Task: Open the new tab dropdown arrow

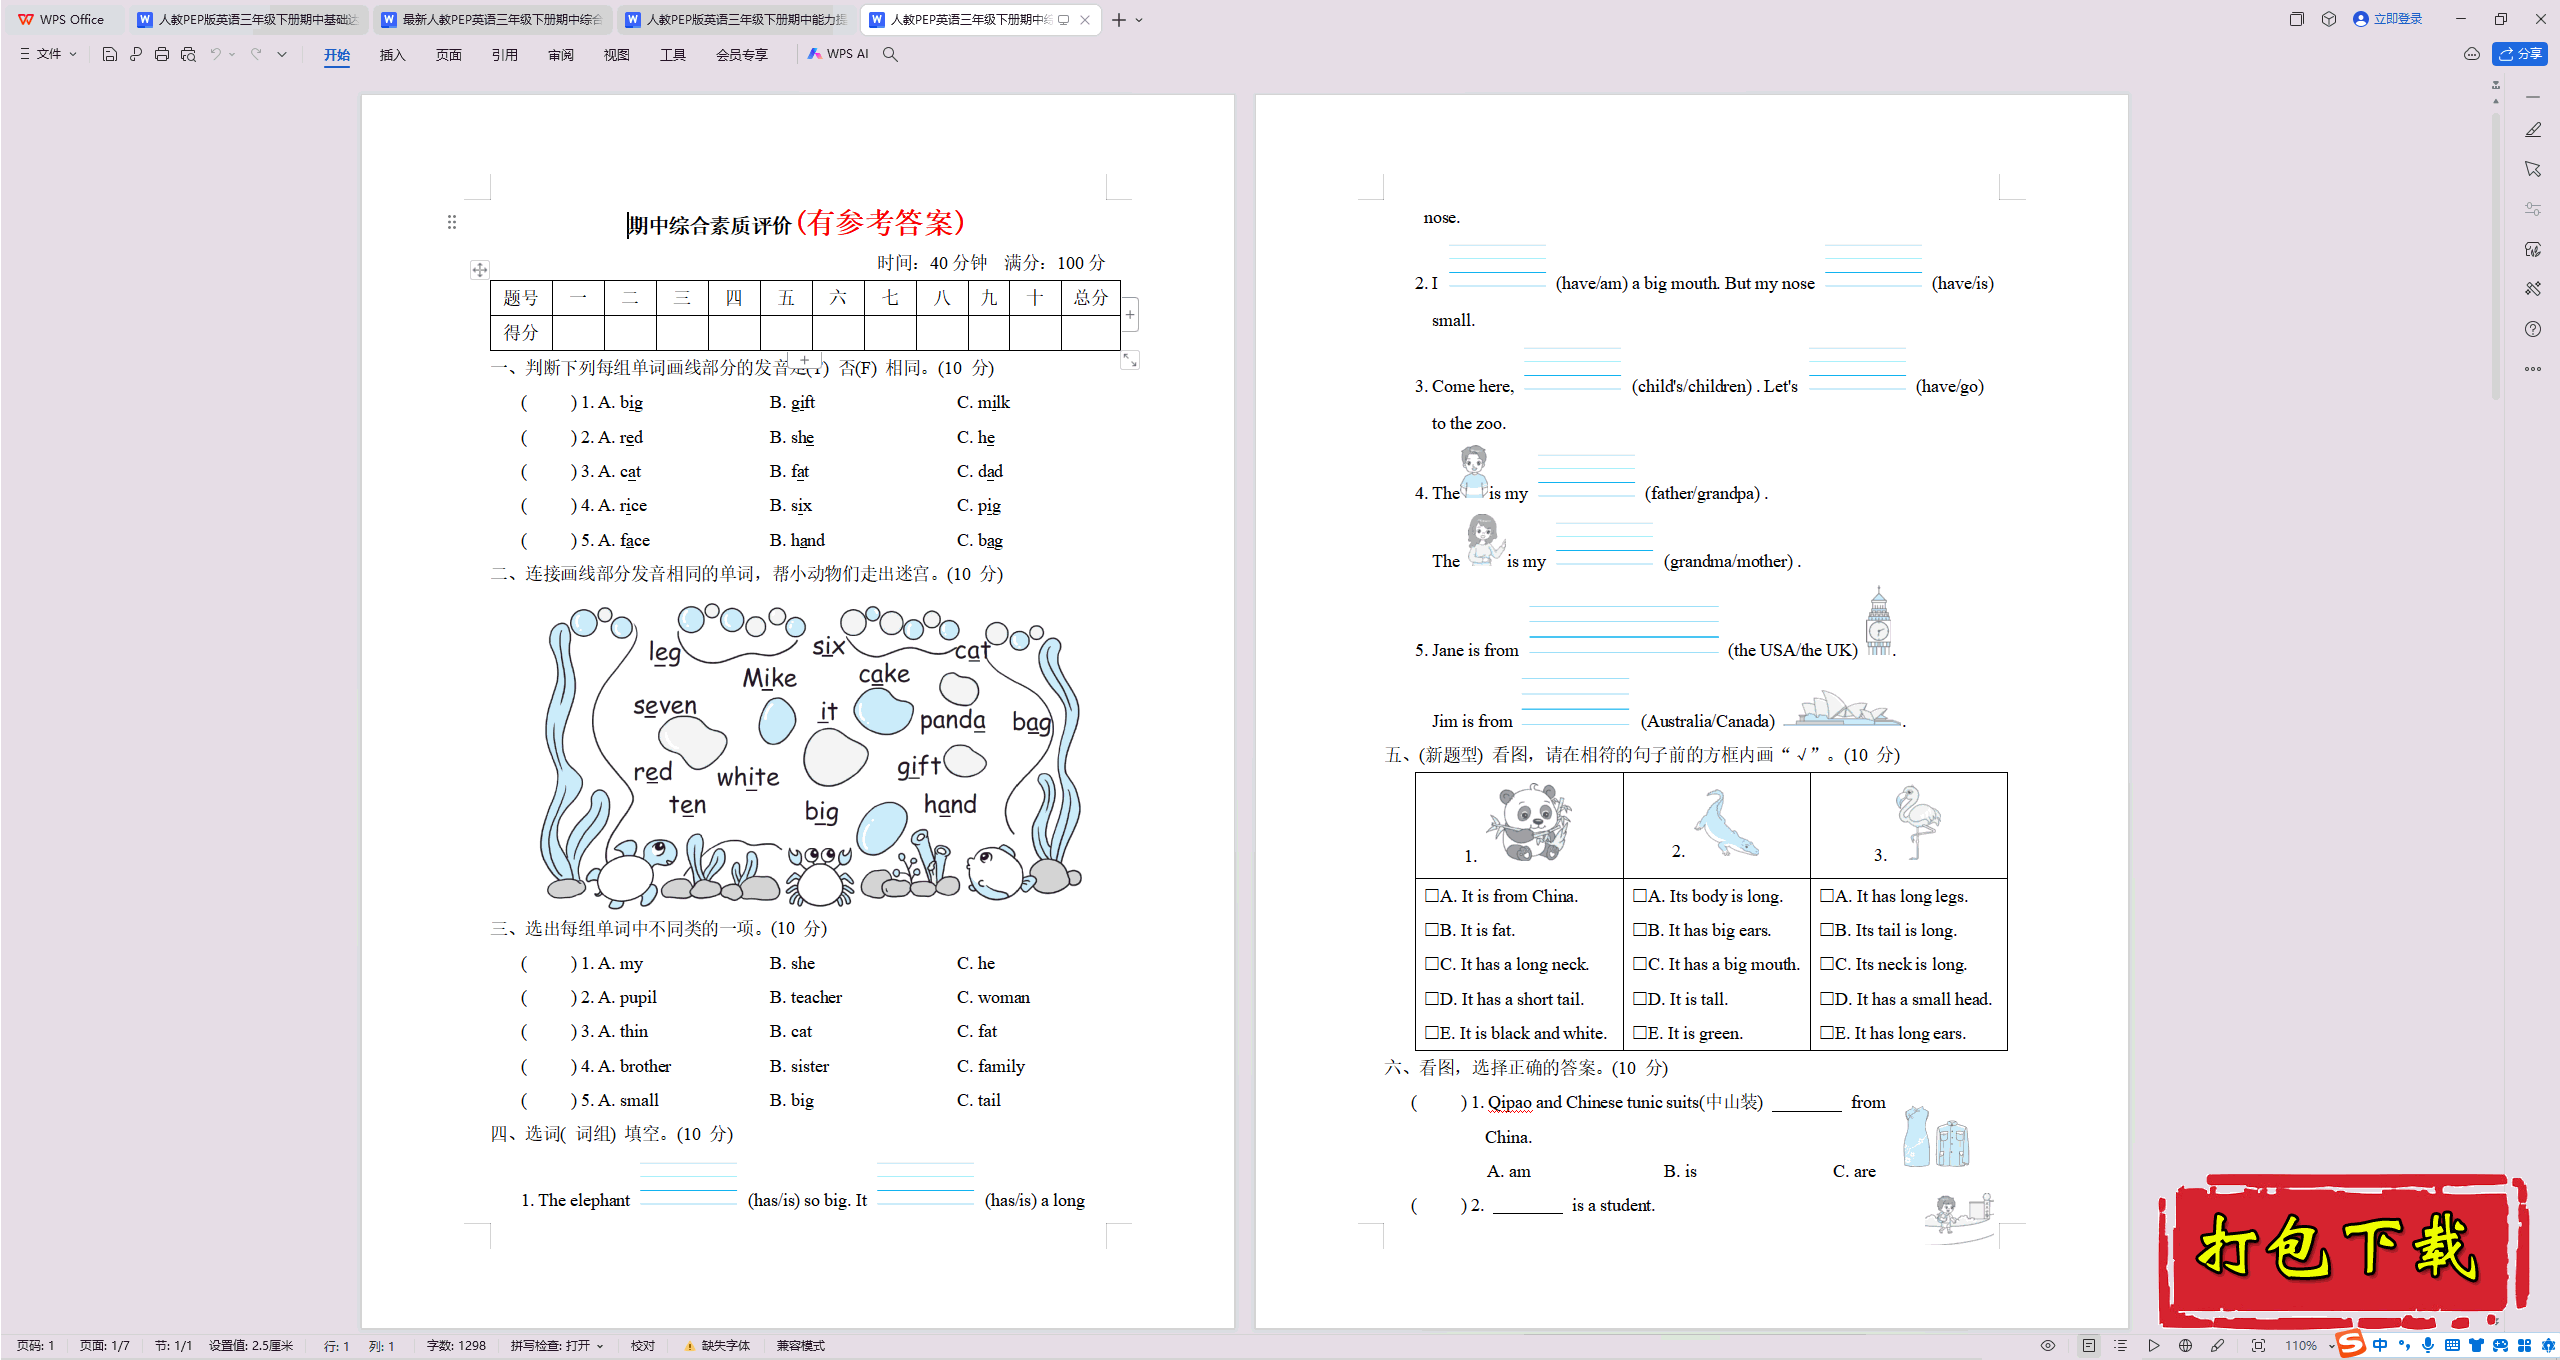Action: pyautogui.click(x=1139, y=20)
